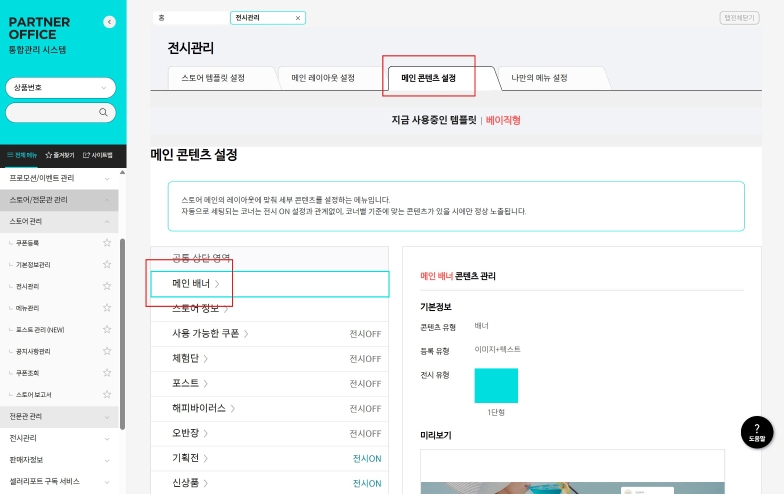Toggle 전시ON for 기획전
The image size is (784, 494).
click(366, 458)
